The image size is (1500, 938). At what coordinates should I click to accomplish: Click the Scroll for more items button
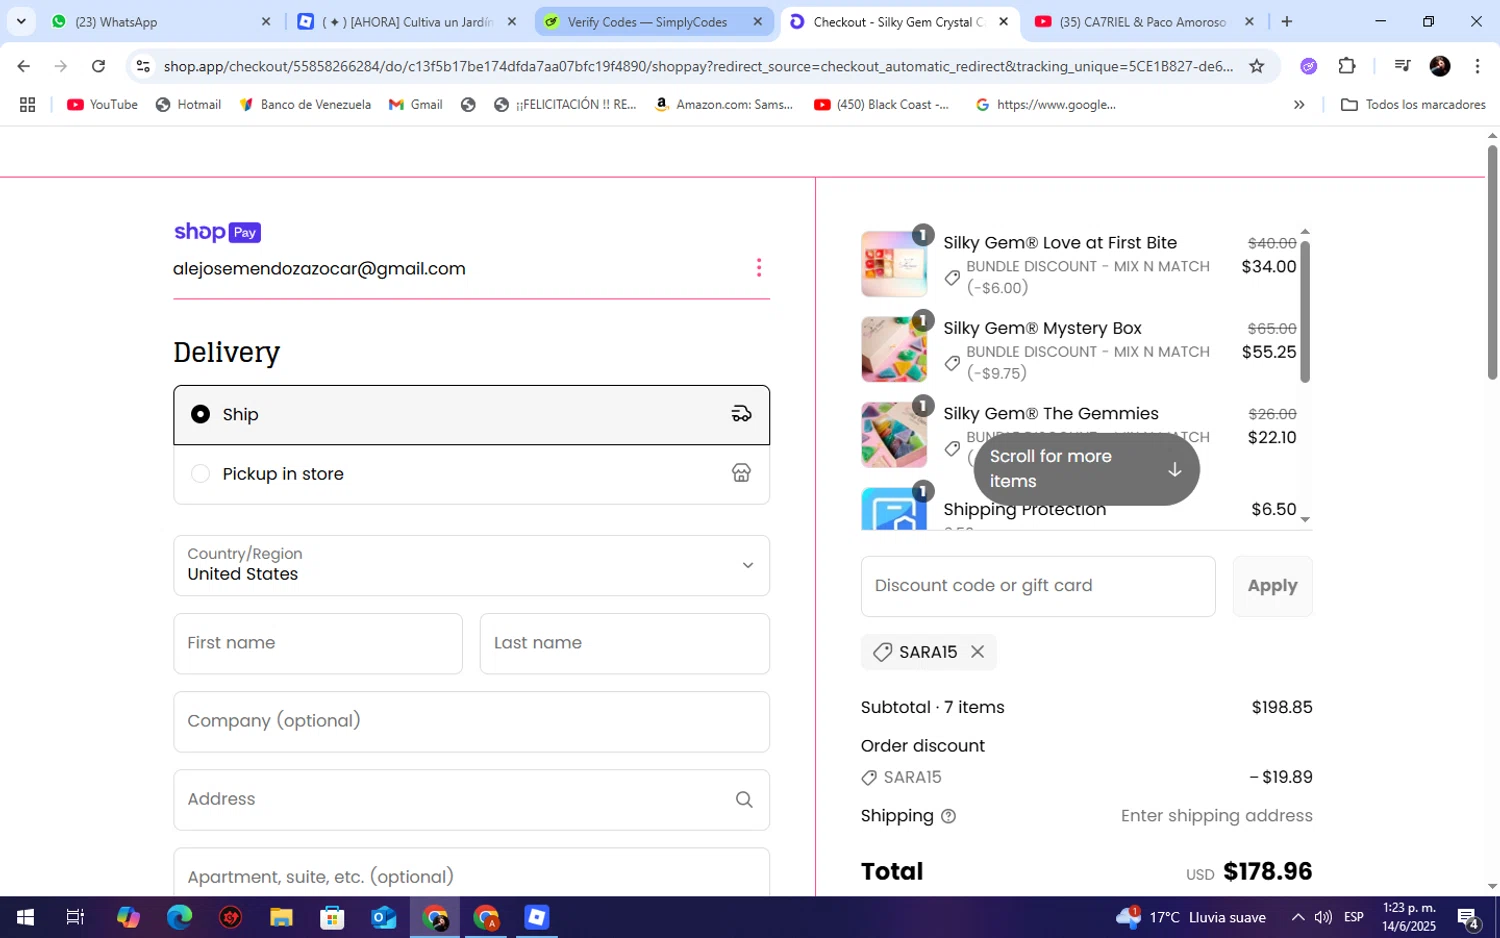tap(1086, 469)
